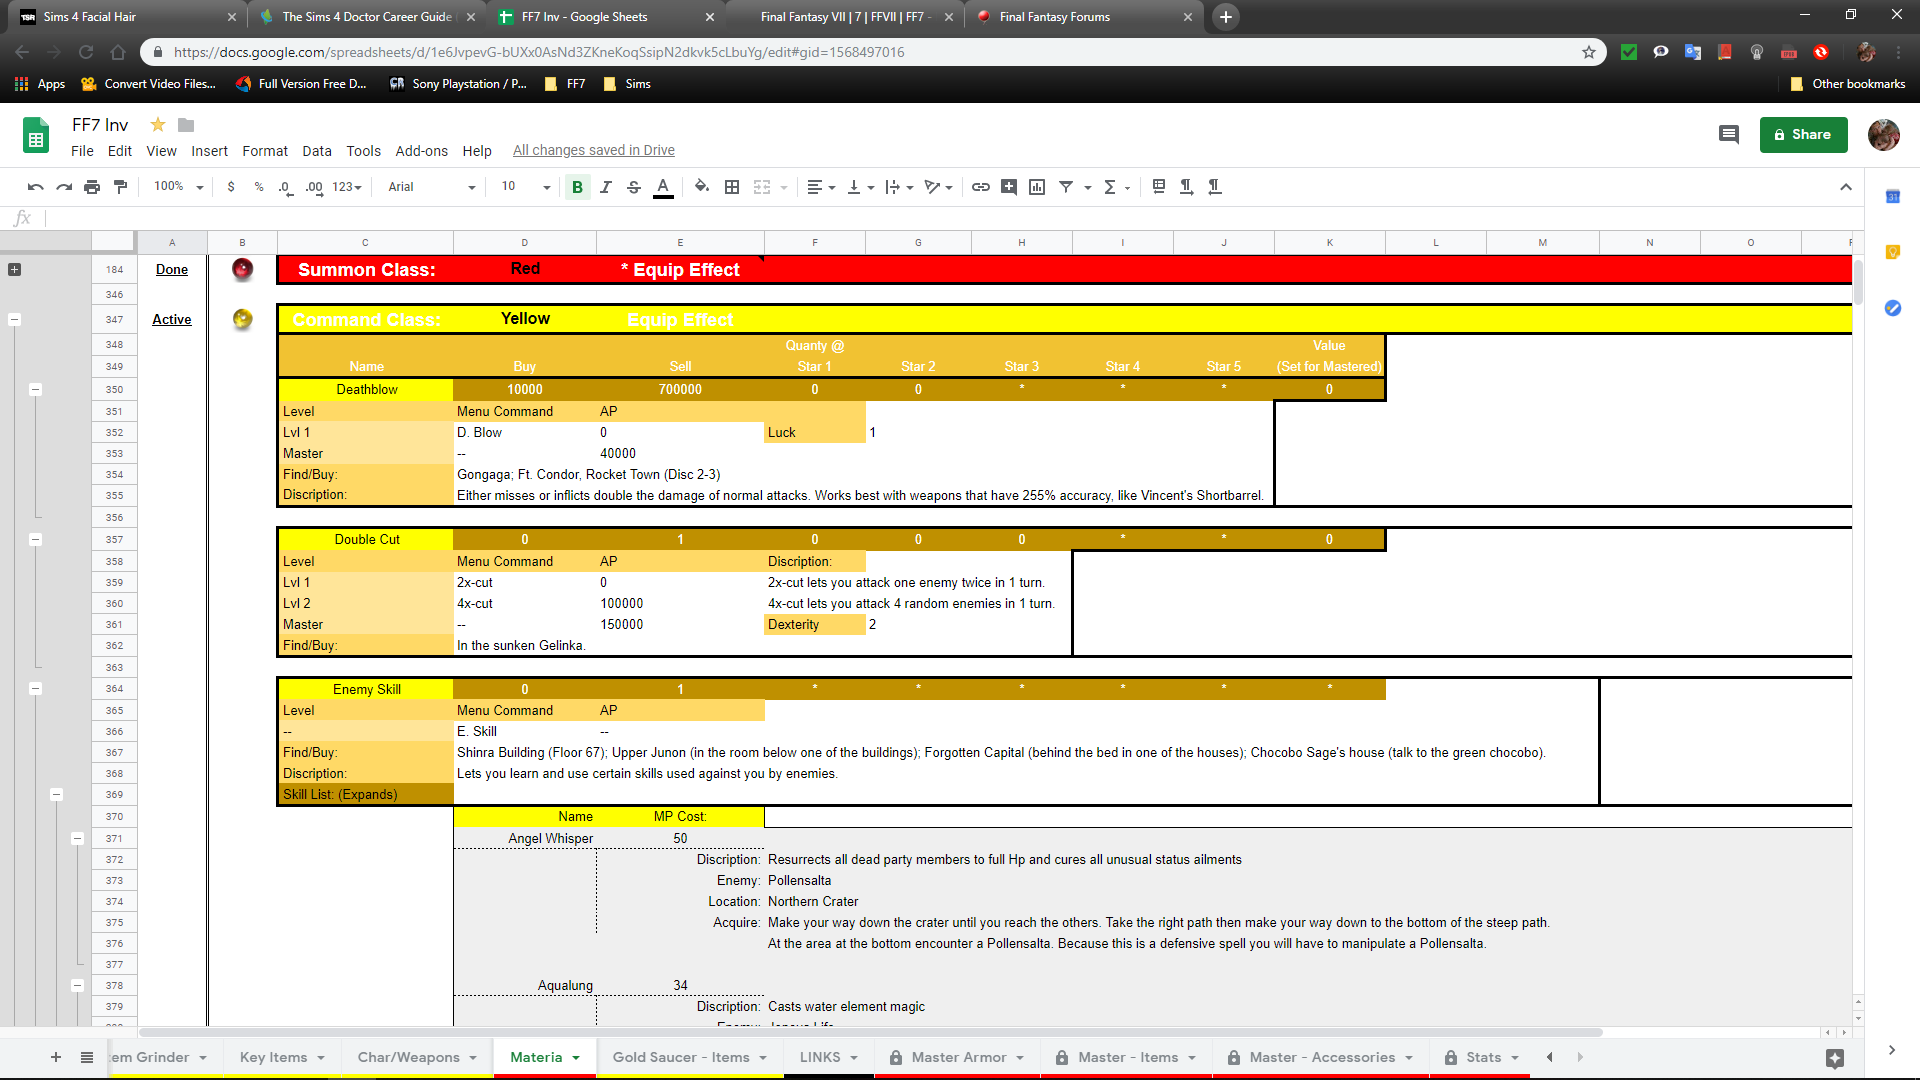Format selection as currency
This screenshot has height=1080, width=1920.
[231, 187]
